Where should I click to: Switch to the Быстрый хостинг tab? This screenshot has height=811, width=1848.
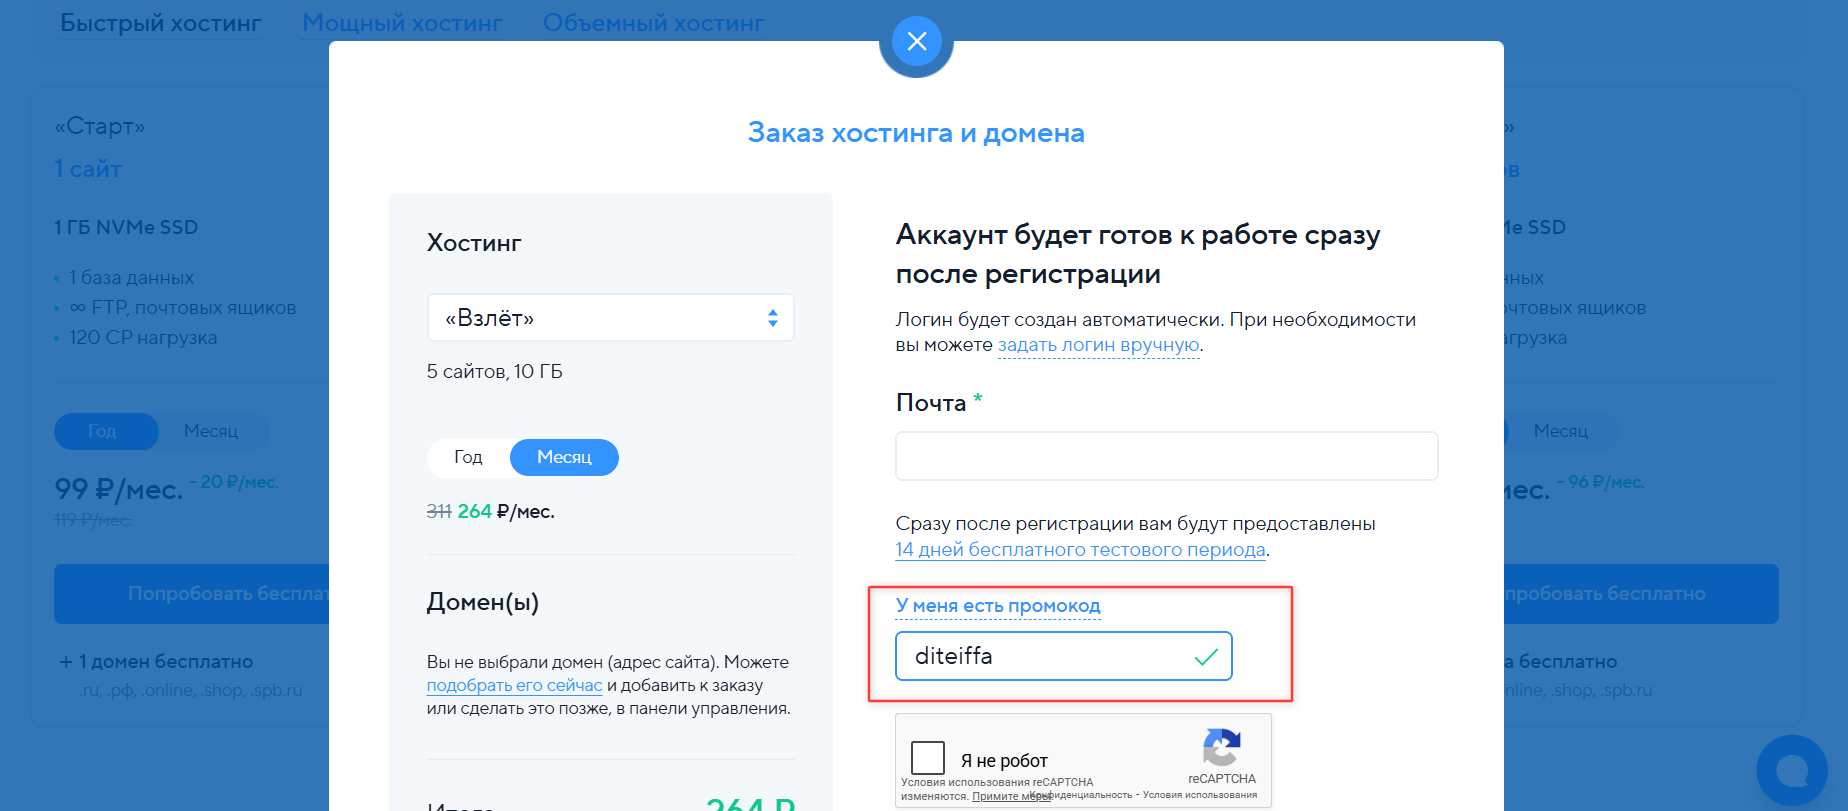coord(160,23)
